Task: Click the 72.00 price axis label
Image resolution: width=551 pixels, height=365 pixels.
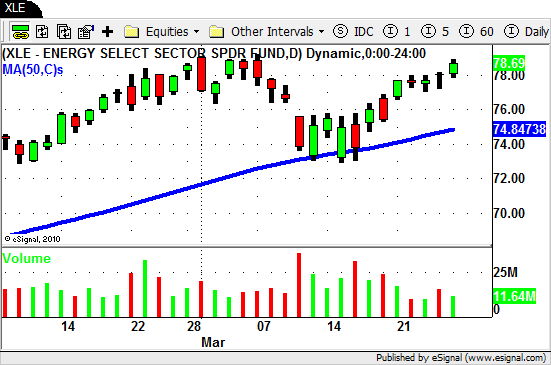Action: tap(509, 178)
